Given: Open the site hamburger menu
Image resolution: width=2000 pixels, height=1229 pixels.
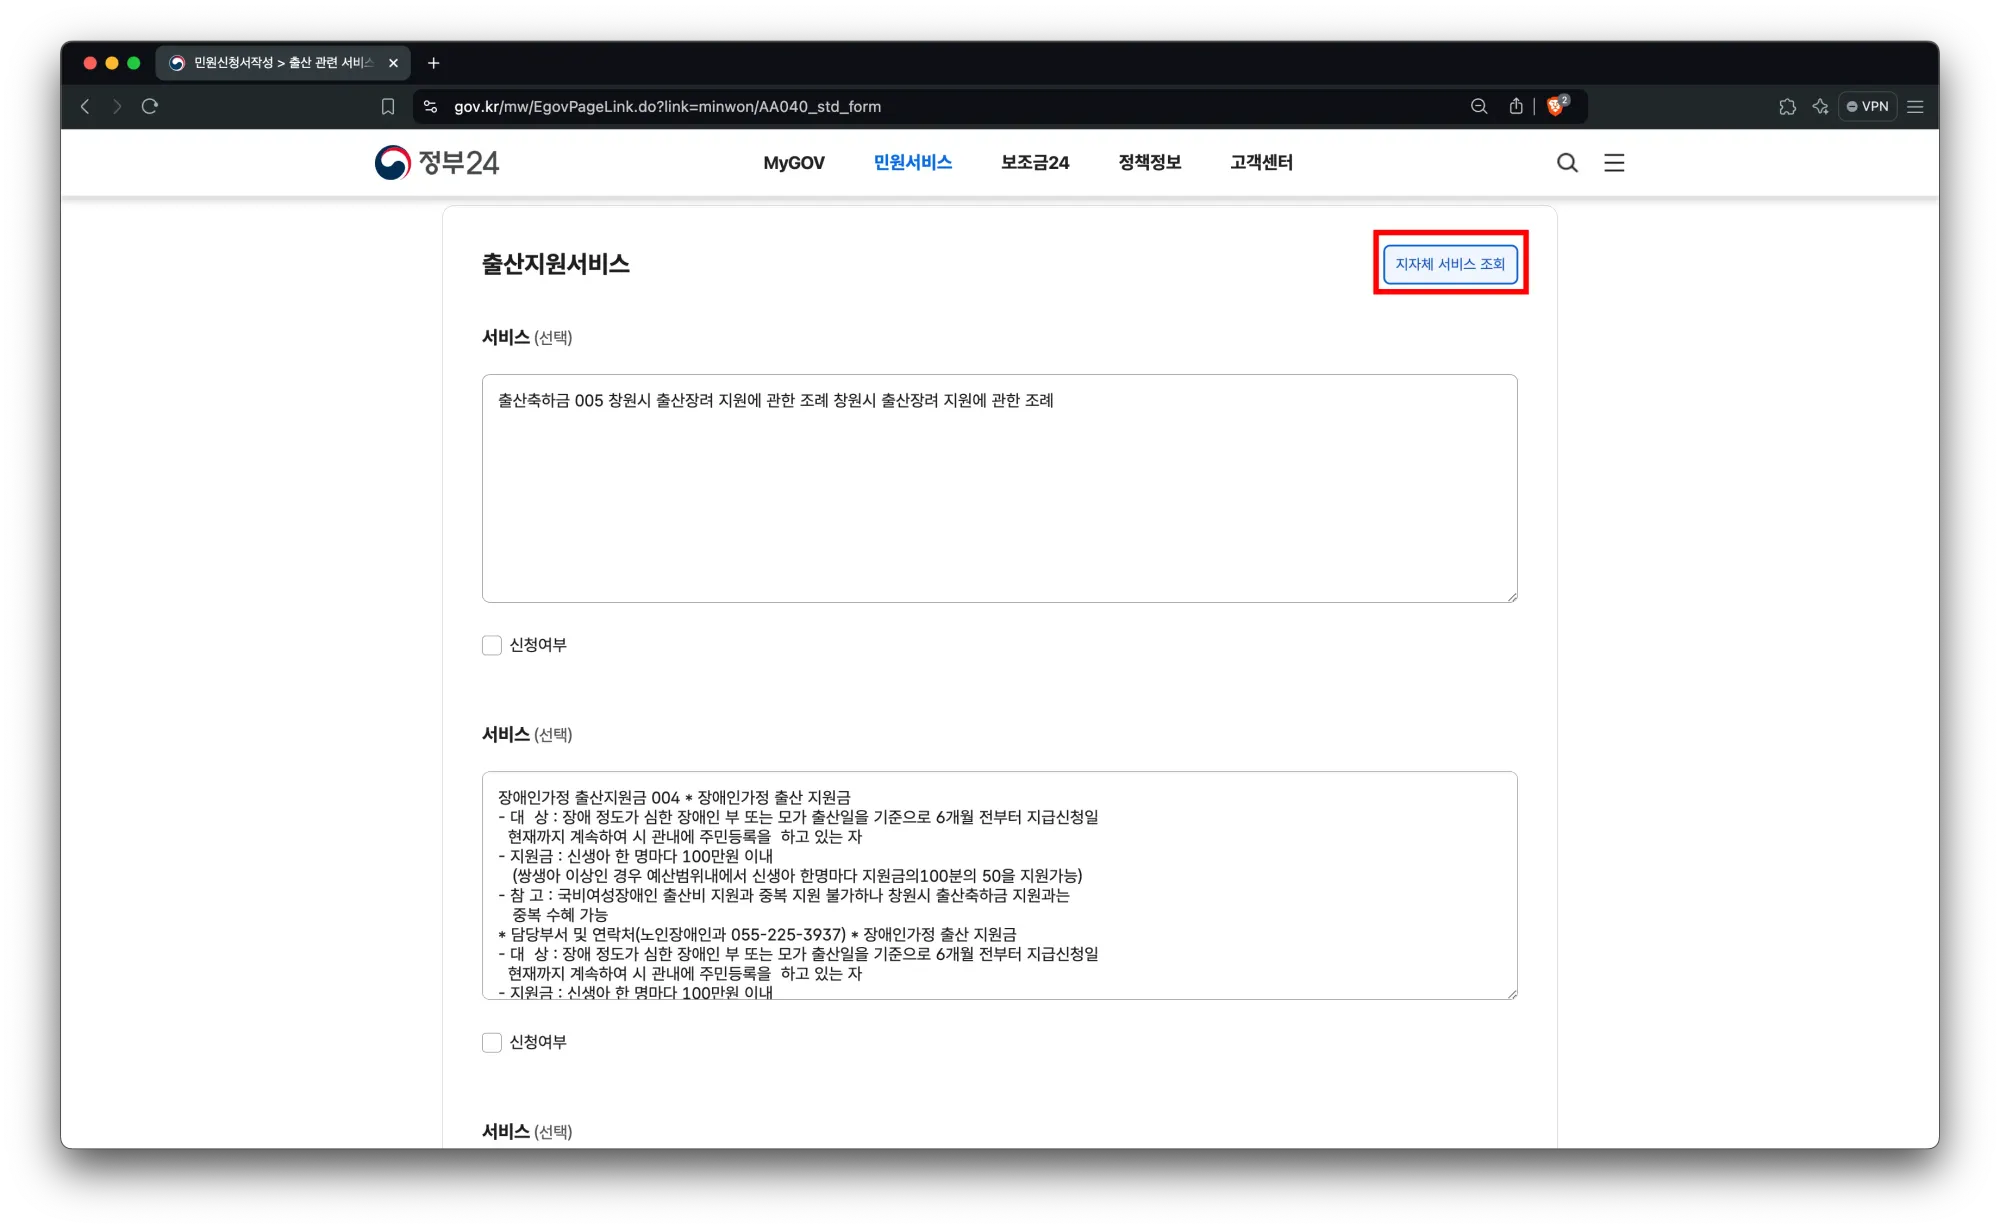Looking at the screenshot, I should pos(1614,163).
